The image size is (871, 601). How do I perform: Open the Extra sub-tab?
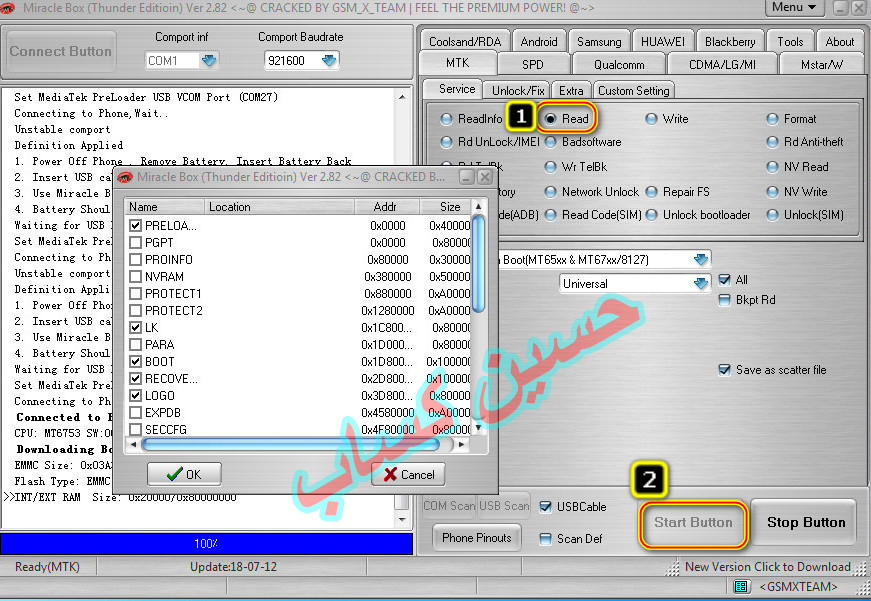(x=570, y=91)
